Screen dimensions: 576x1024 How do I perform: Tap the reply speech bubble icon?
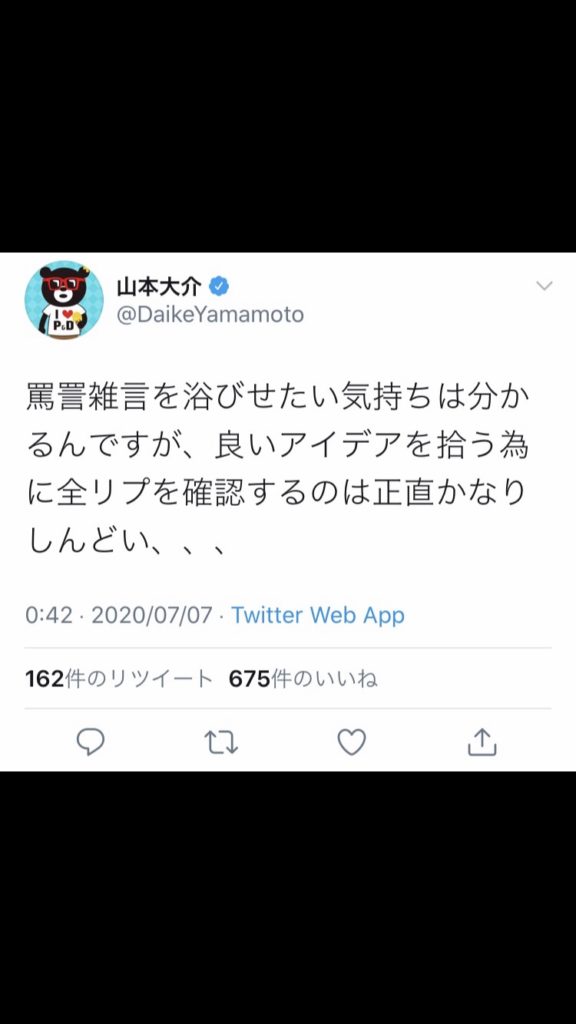(90, 743)
